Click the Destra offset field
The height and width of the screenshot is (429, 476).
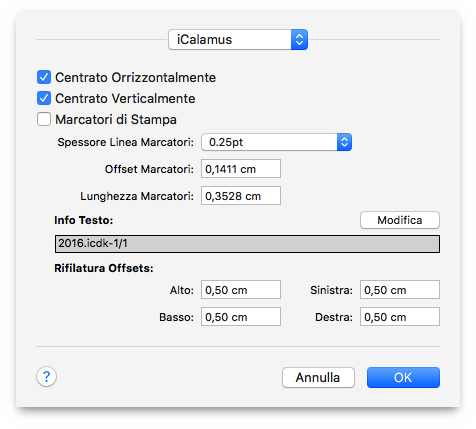click(400, 317)
